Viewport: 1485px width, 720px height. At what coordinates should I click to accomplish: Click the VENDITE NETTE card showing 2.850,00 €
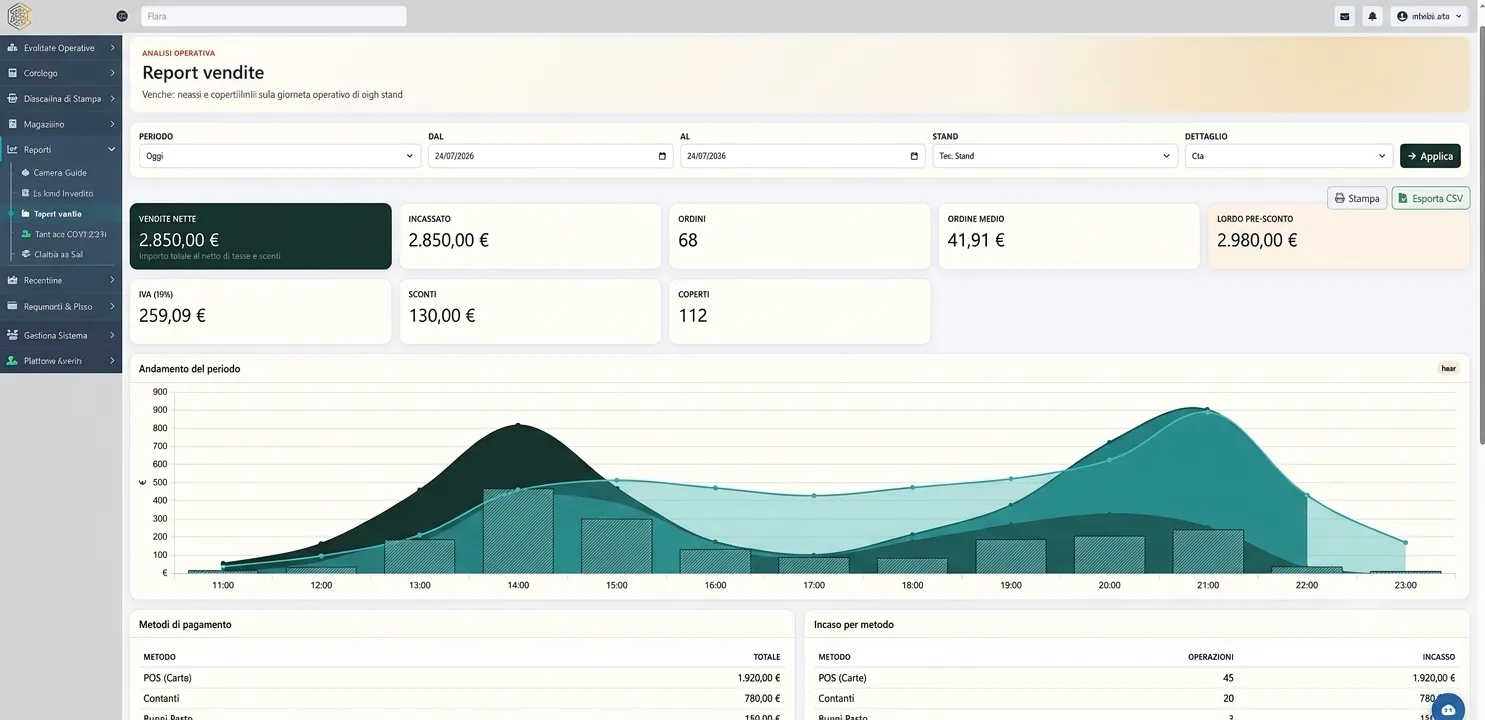(260, 236)
